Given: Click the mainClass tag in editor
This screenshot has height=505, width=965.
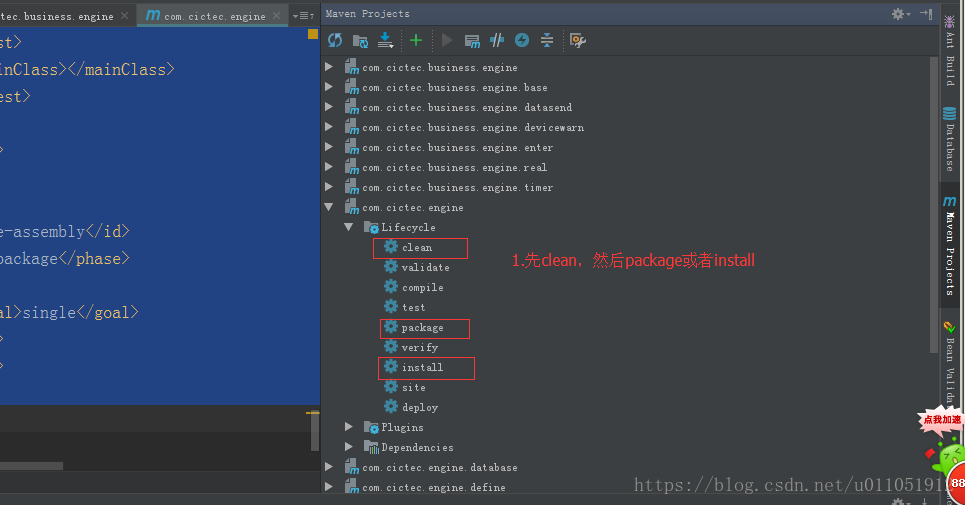Looking at the screenshot, I should pyautogui.click(x=87, y=70).
